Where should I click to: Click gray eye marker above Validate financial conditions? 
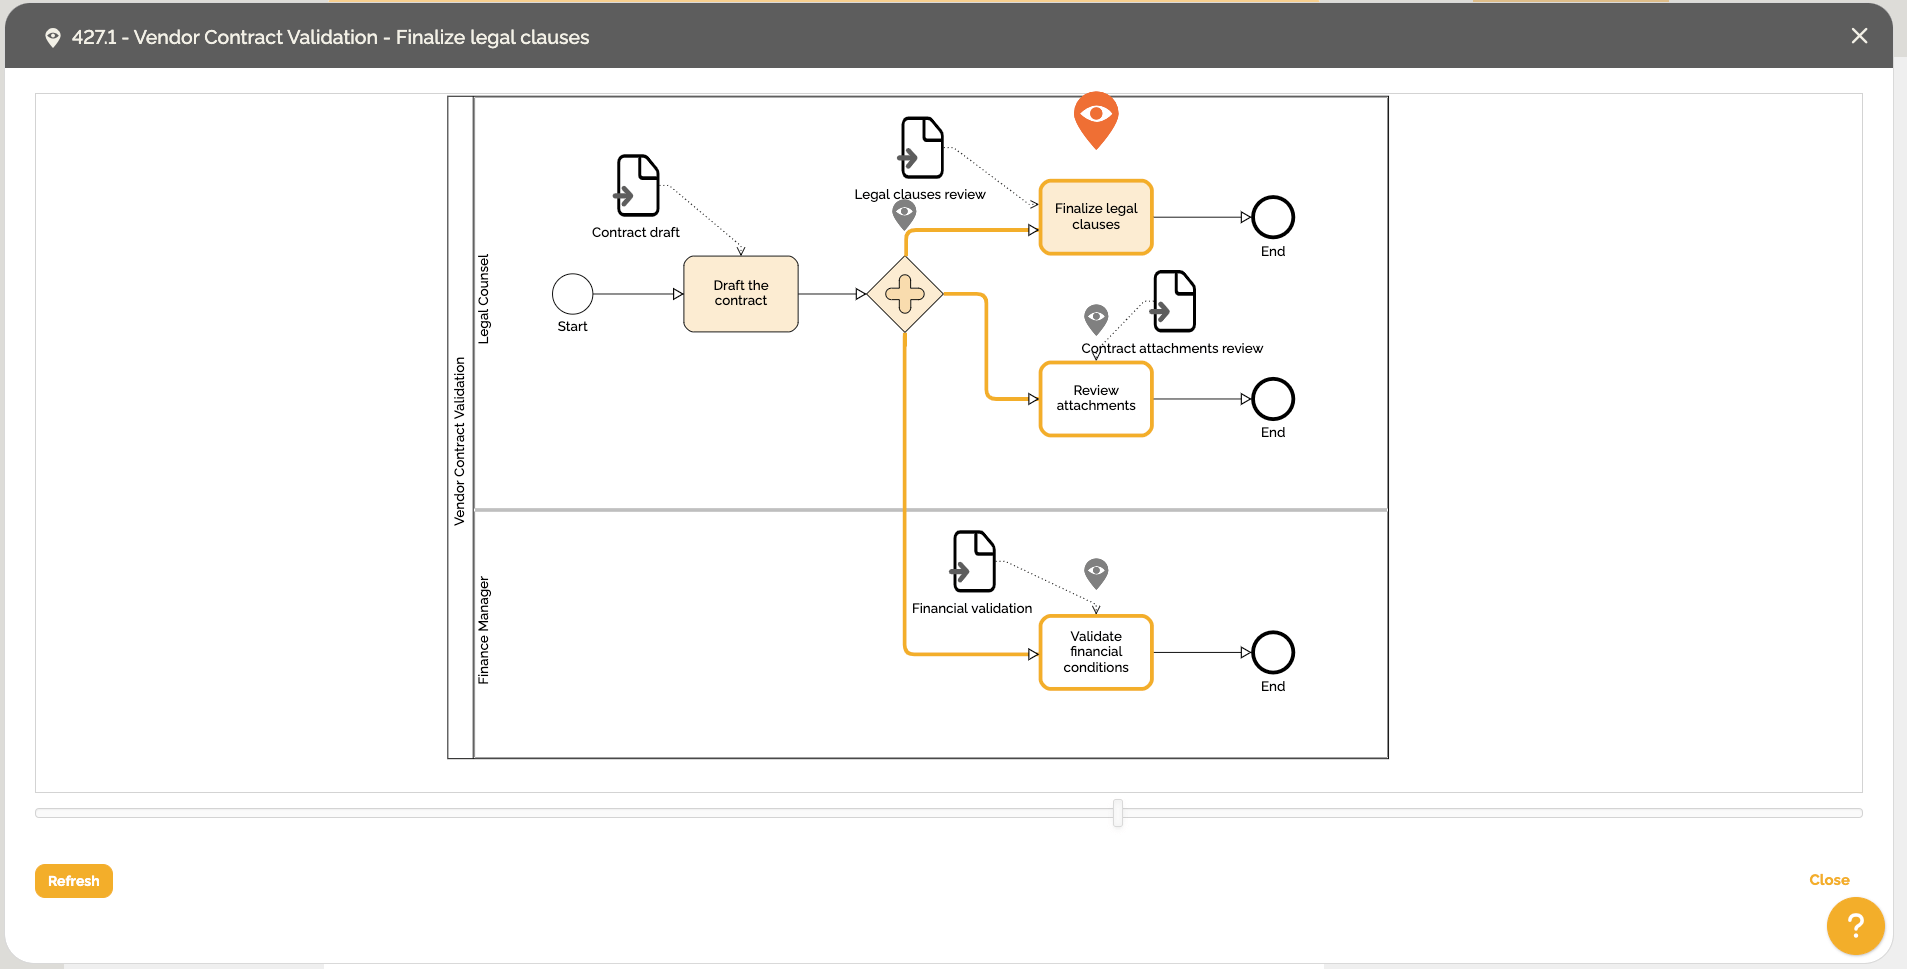[x=1096, y=571]
